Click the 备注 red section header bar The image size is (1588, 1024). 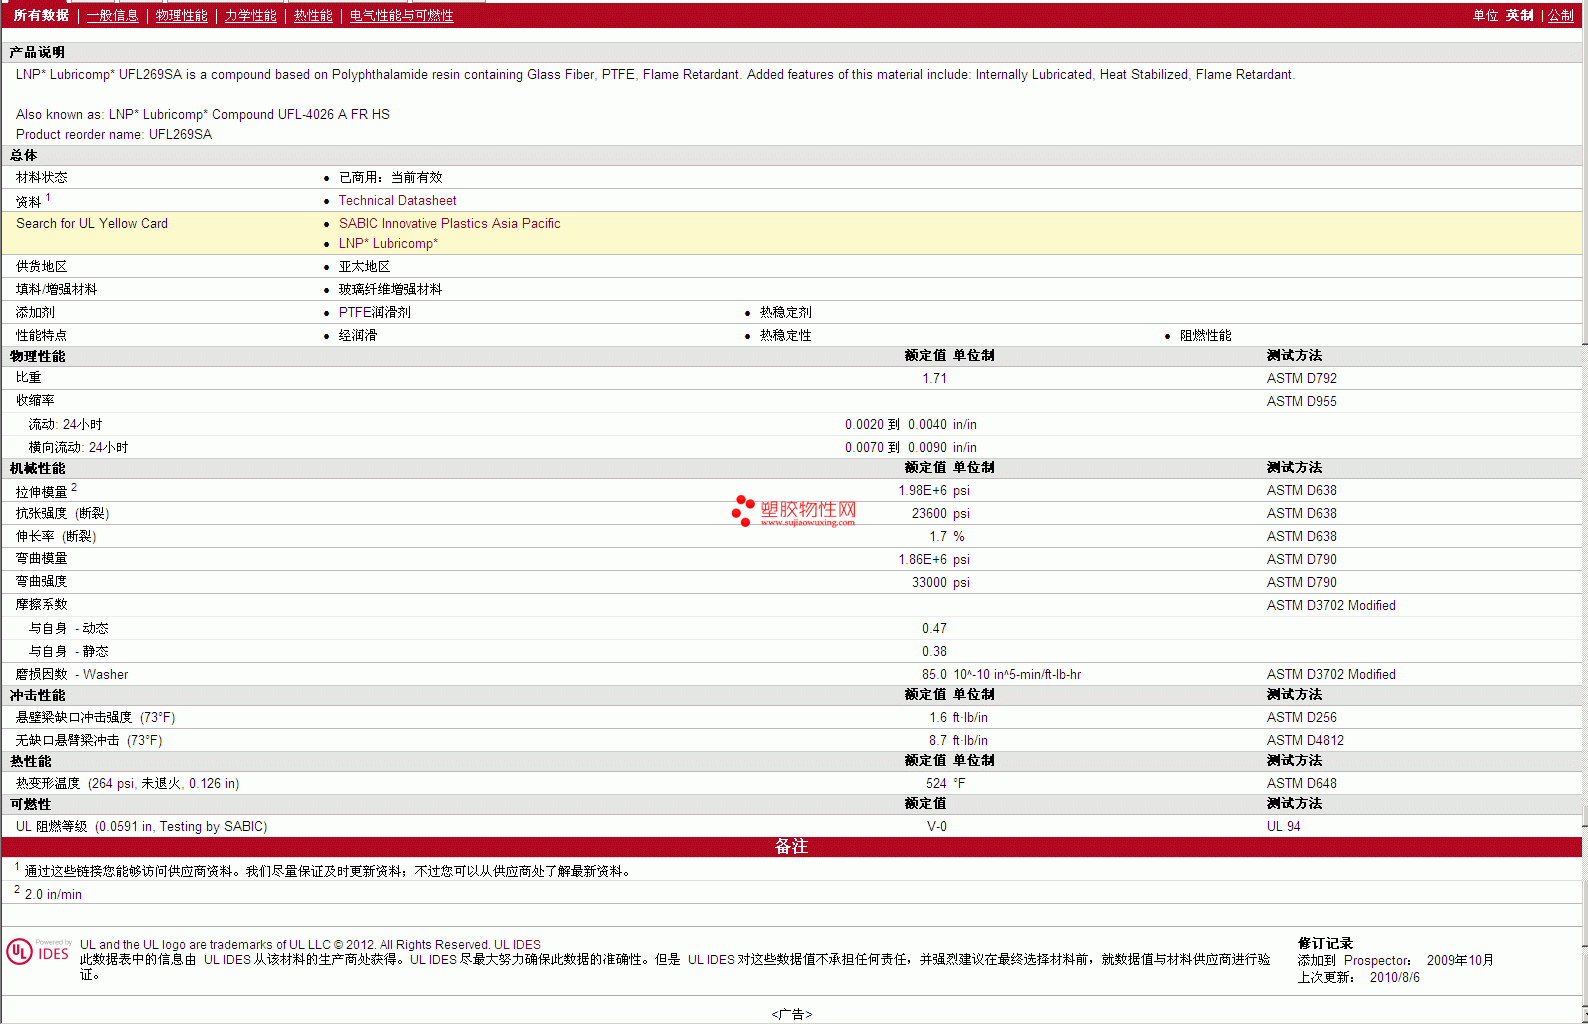point(791,847)
